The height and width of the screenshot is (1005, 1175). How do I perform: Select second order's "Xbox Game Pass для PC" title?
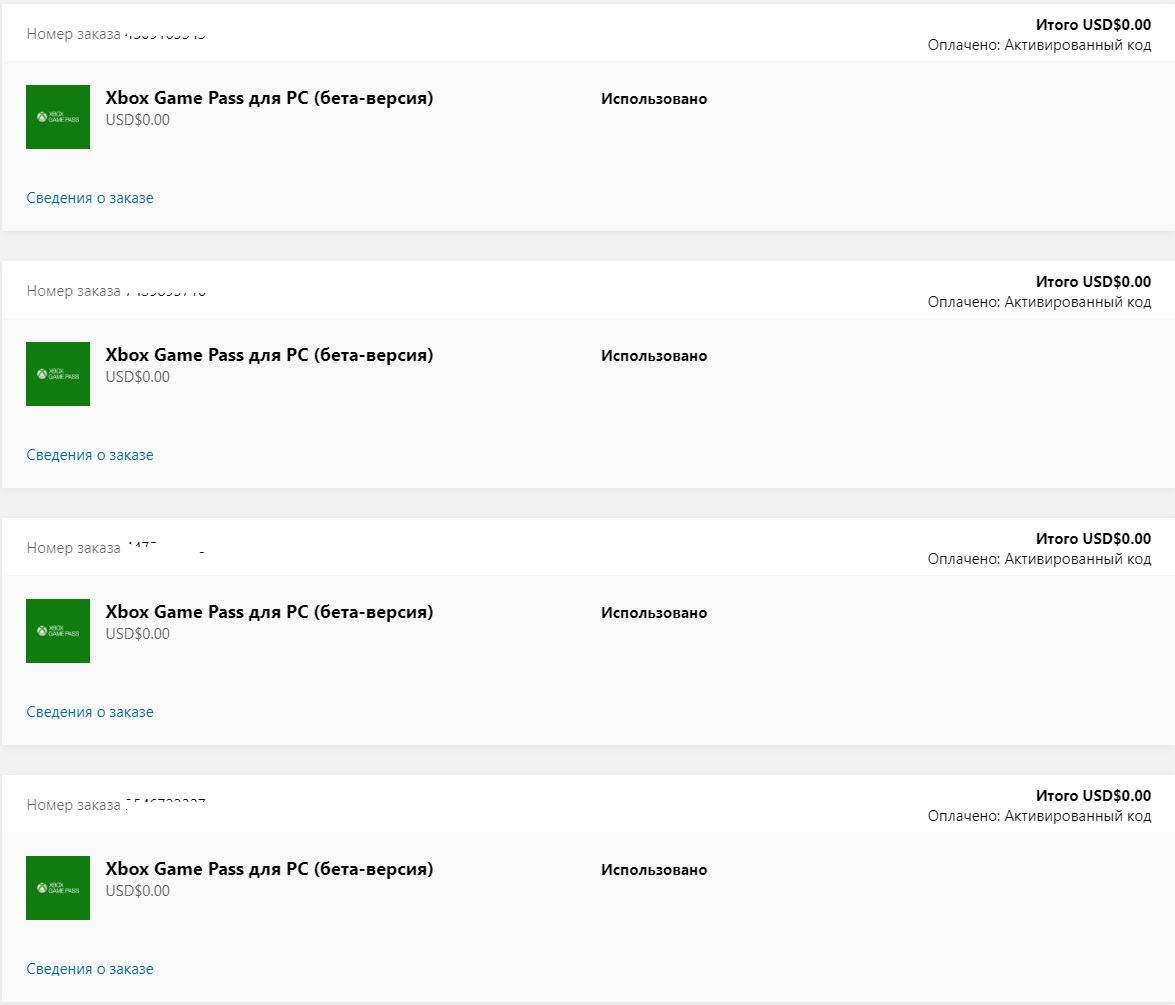click(269, 355)
